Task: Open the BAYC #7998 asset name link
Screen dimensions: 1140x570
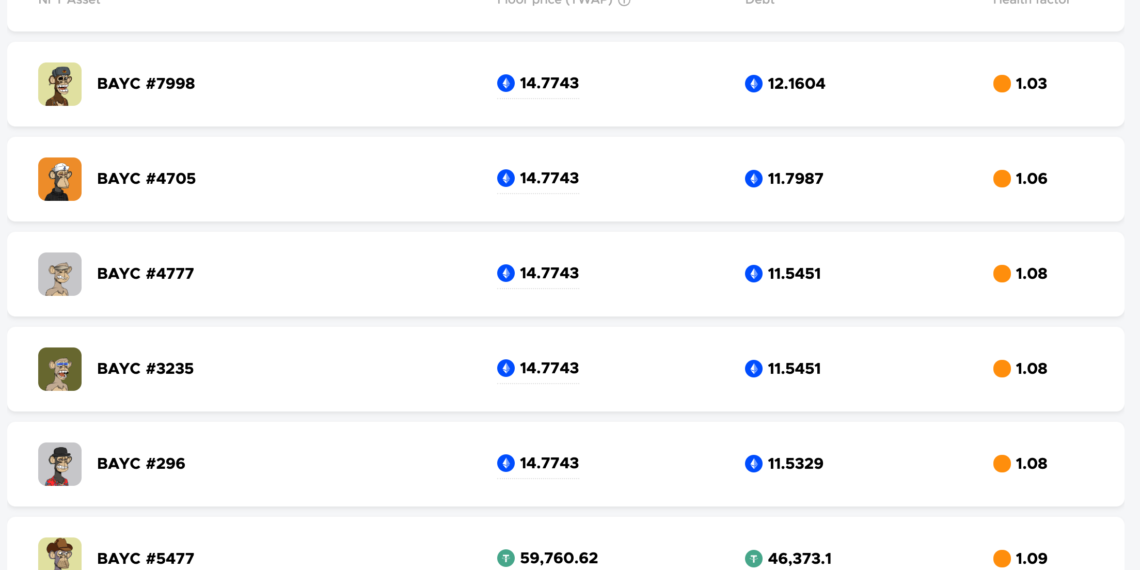Action: point(146,84)
